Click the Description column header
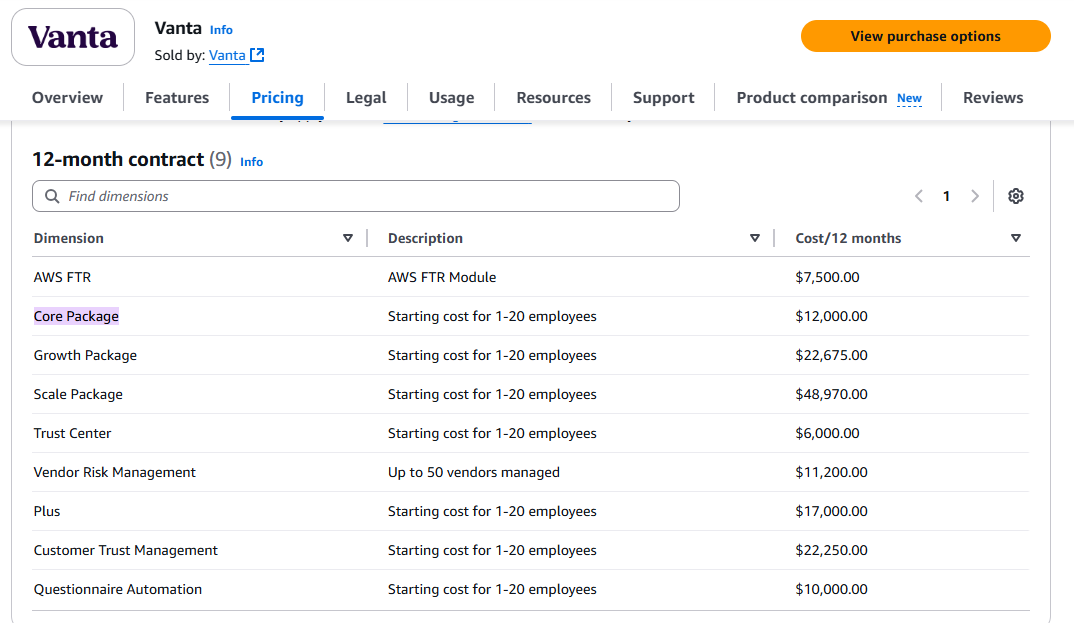Viewport: 1074px width, 623px height. (x=425, y=238)
